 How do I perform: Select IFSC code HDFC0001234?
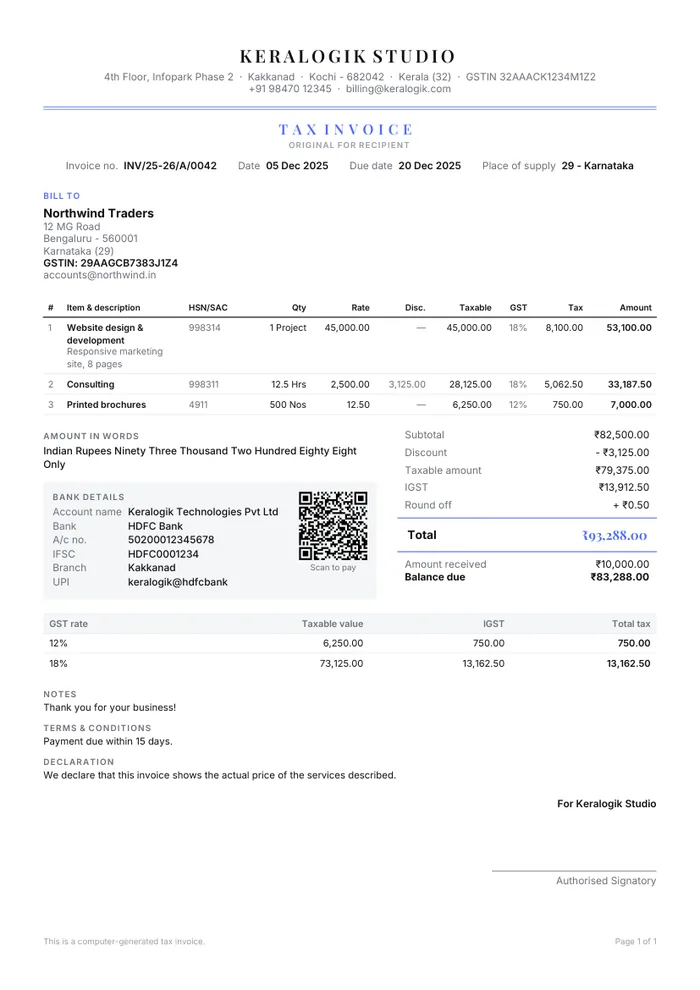[163, 554]
